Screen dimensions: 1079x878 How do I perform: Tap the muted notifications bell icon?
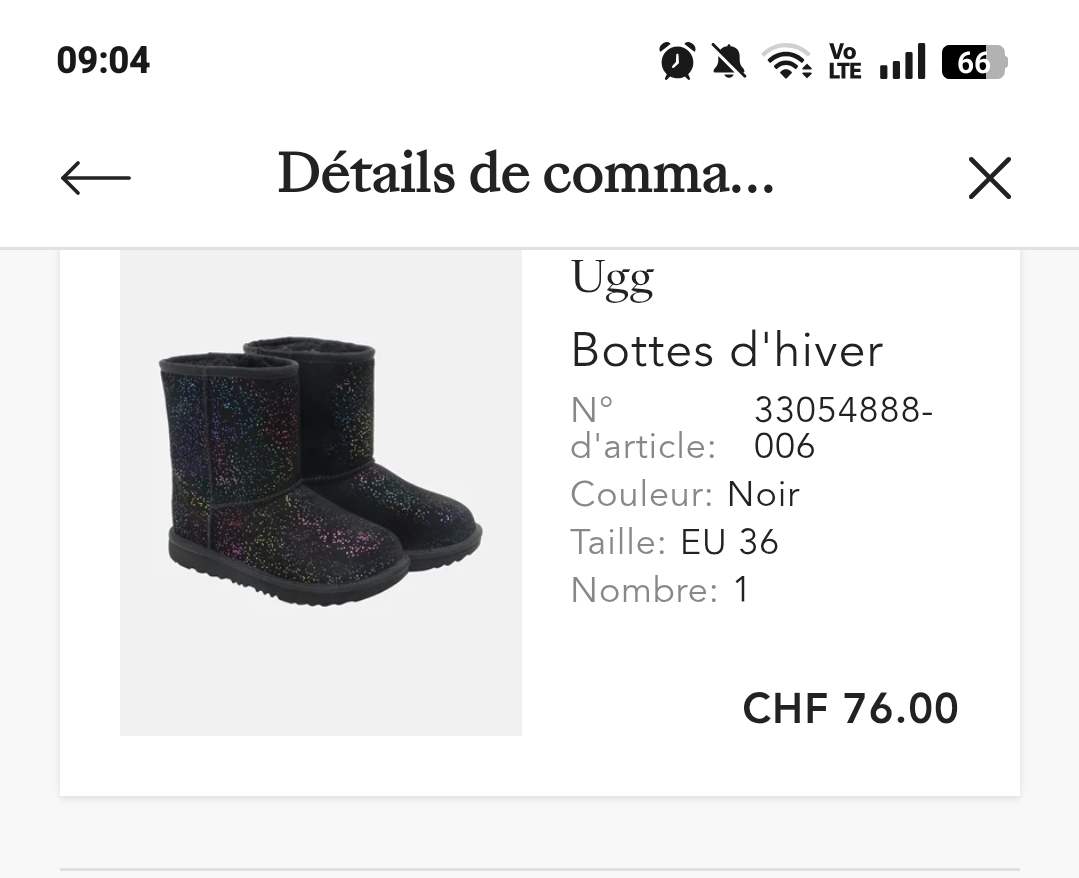click(729, 61)
